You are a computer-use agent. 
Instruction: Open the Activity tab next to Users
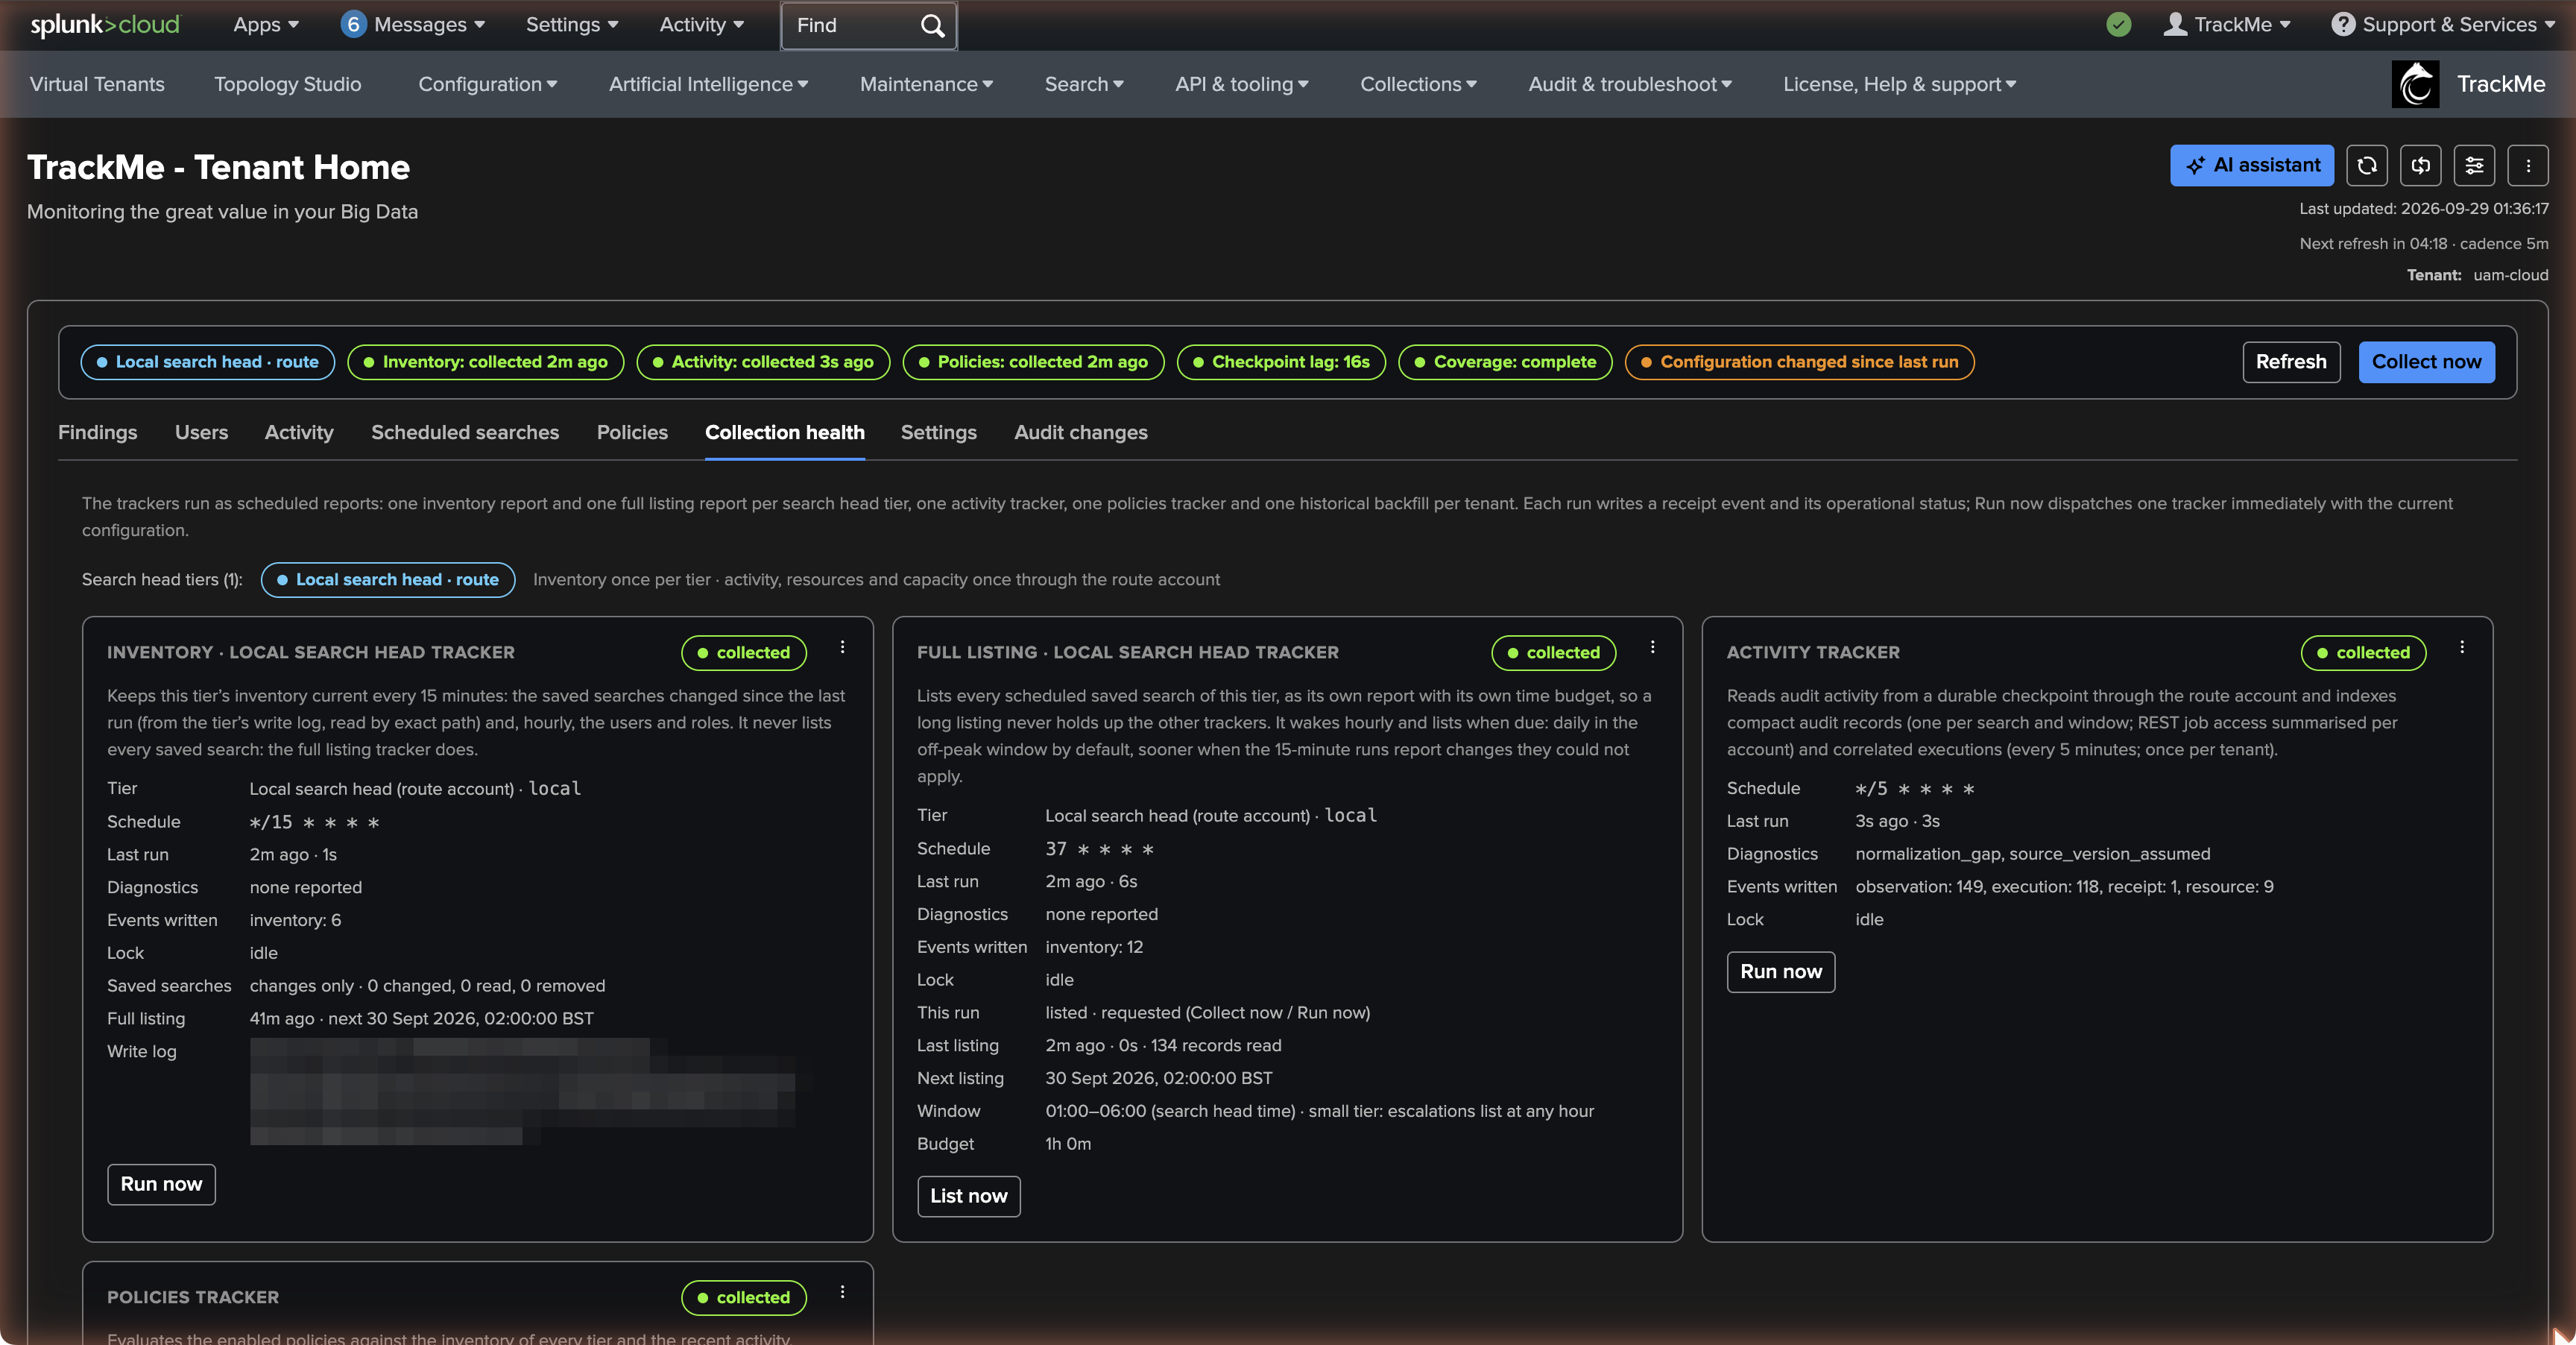[x=299, y=432]
